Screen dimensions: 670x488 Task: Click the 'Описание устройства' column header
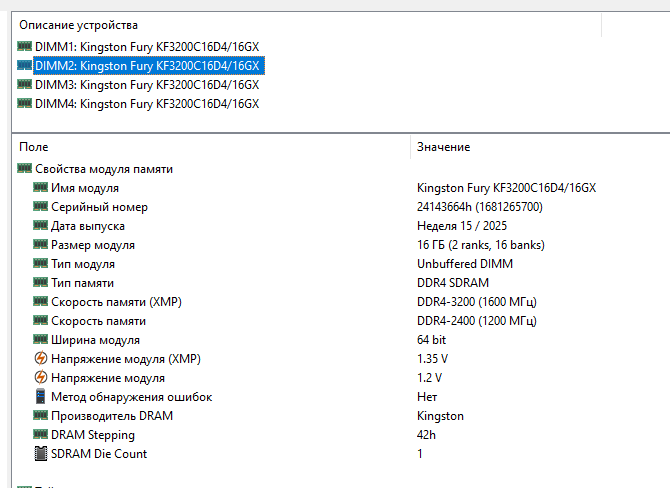tap(78, 25)
